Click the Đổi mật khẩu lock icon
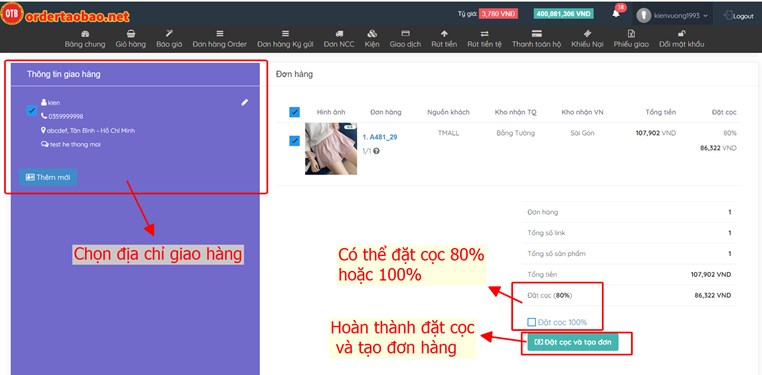Screen dimensions: 762x375 pos(682,34)
